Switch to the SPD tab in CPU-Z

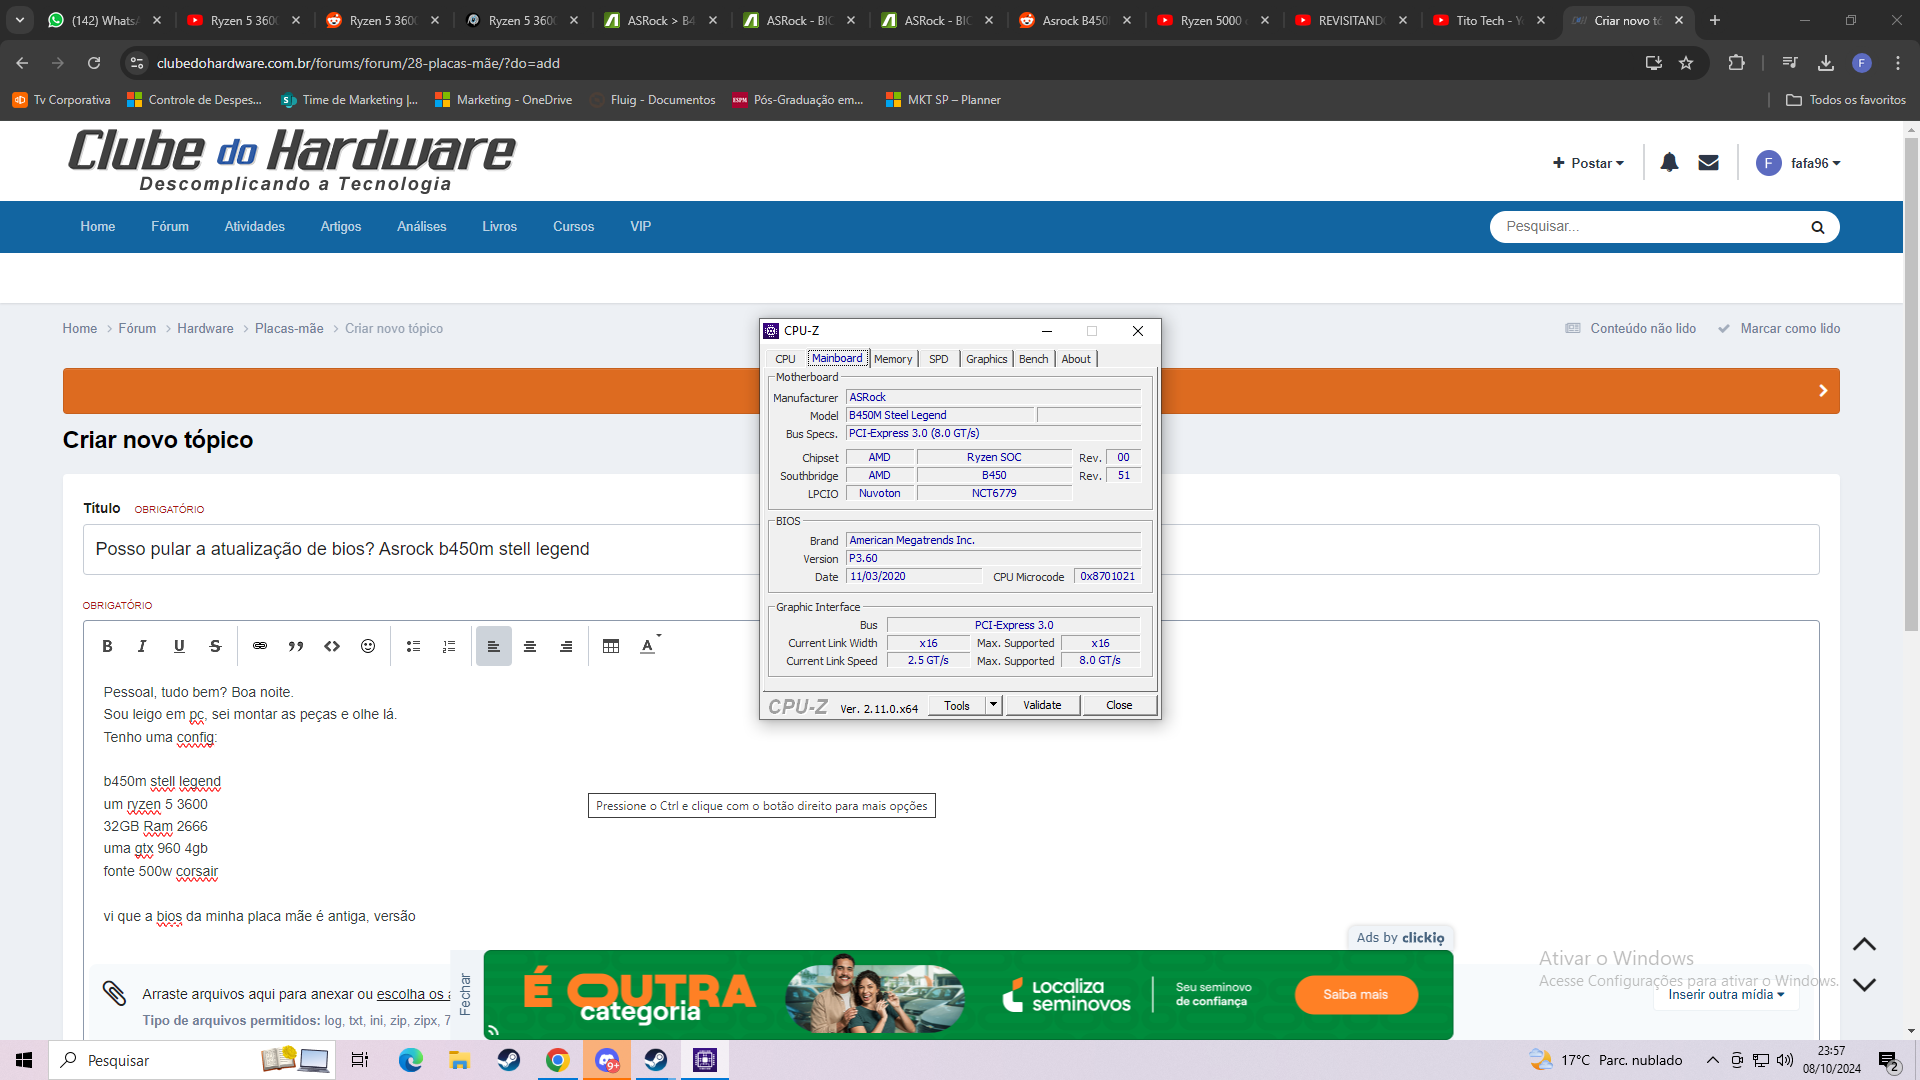coord(939,359)
